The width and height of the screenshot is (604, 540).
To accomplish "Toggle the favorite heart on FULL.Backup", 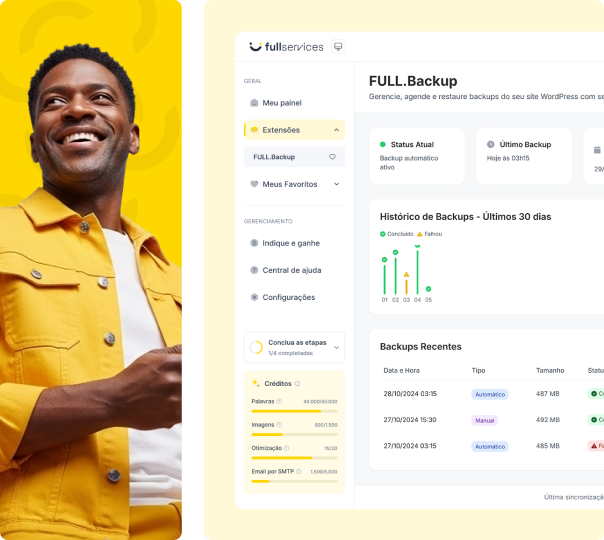I will [x=332, y=157].
